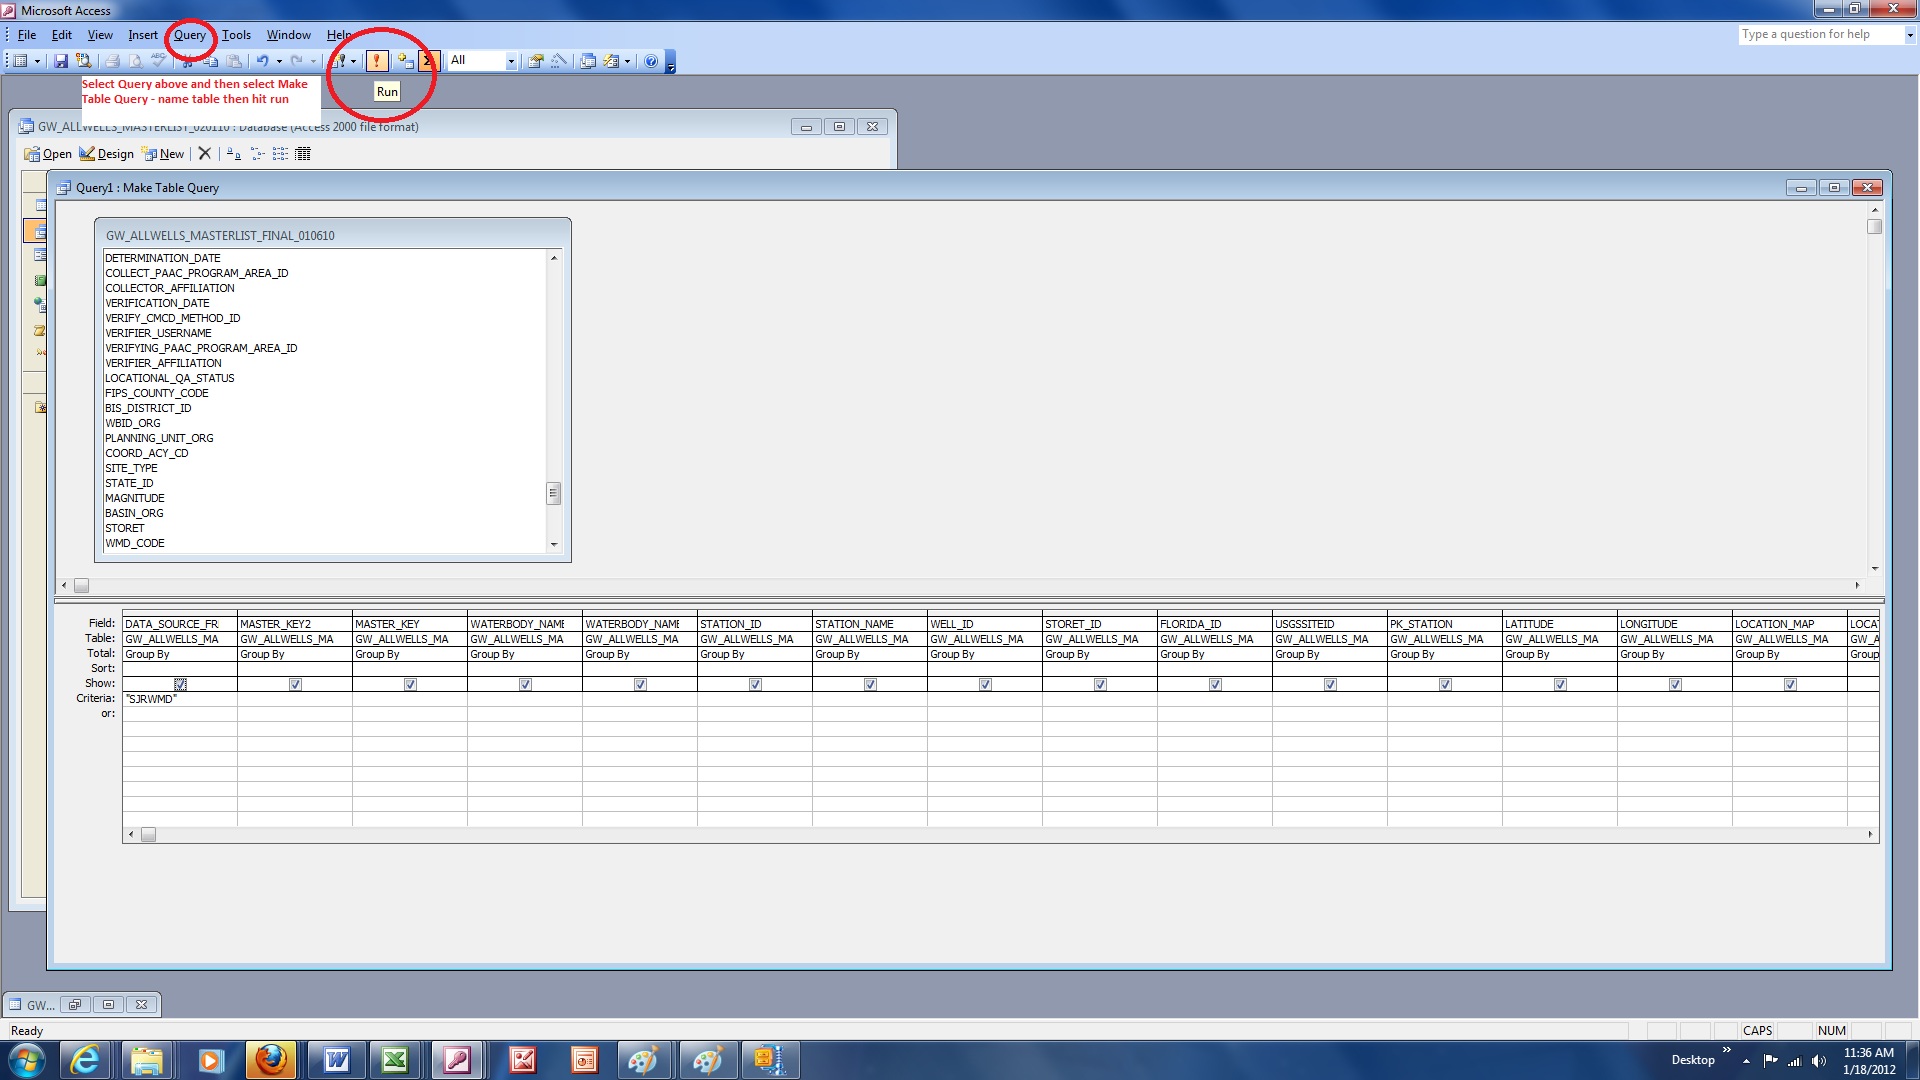1920x1080 pixels.
Task: Run the query with the exclamation icon
Action: [377, 61]
